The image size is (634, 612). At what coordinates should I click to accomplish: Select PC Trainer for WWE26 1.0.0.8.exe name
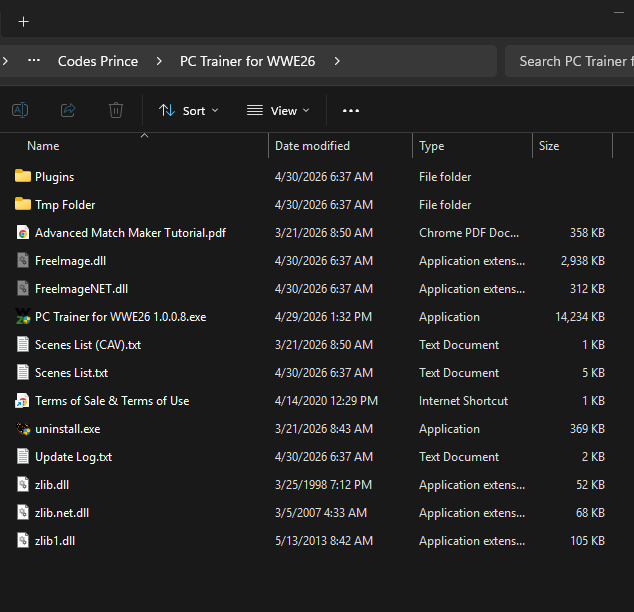coord(120,317)
